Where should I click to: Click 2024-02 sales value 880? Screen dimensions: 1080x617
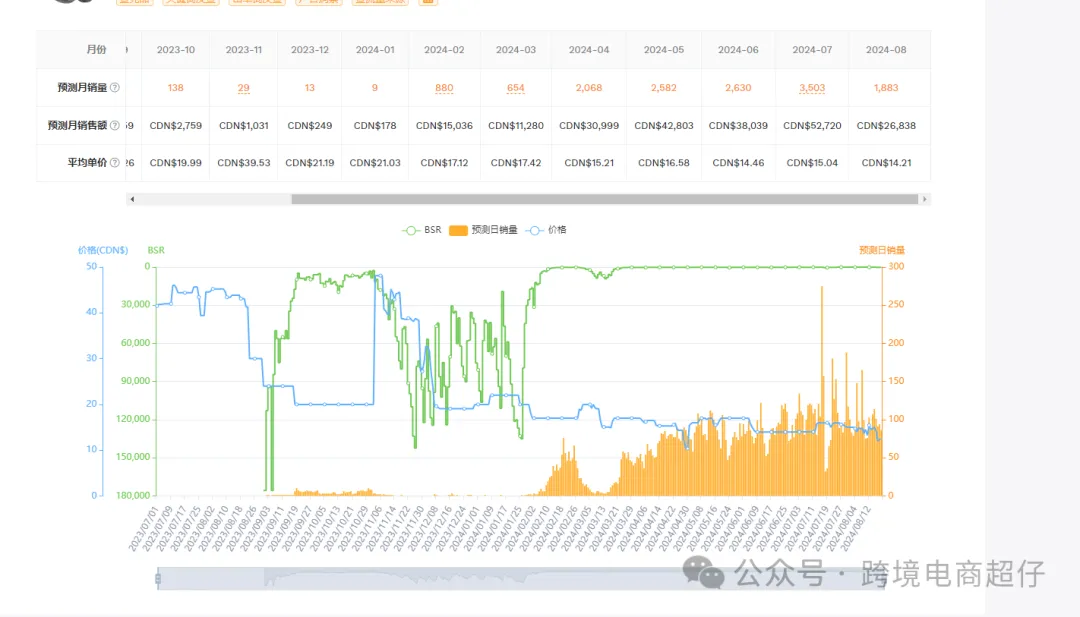click(444, 87)
